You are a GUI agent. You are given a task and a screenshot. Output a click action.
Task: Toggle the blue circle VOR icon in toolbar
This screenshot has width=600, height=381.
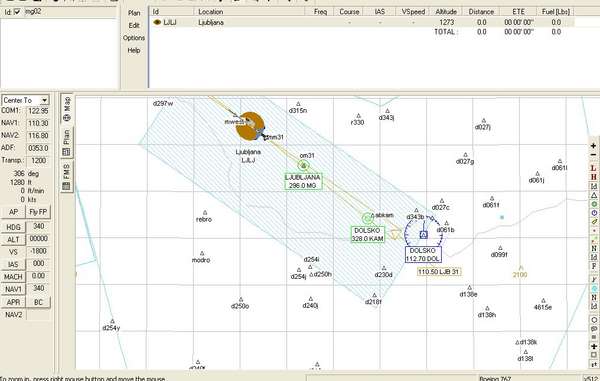(593, 213)
